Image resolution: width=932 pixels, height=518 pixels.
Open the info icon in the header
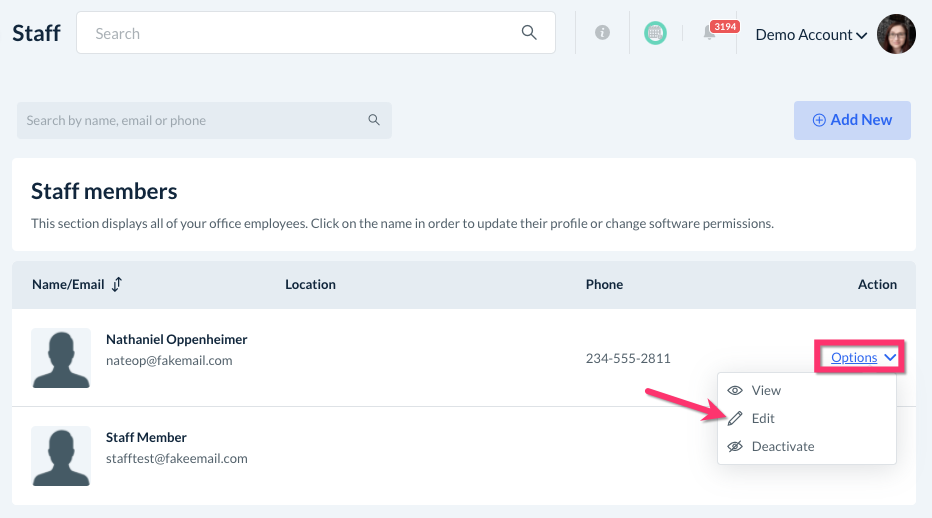click(x=602, y=33)
